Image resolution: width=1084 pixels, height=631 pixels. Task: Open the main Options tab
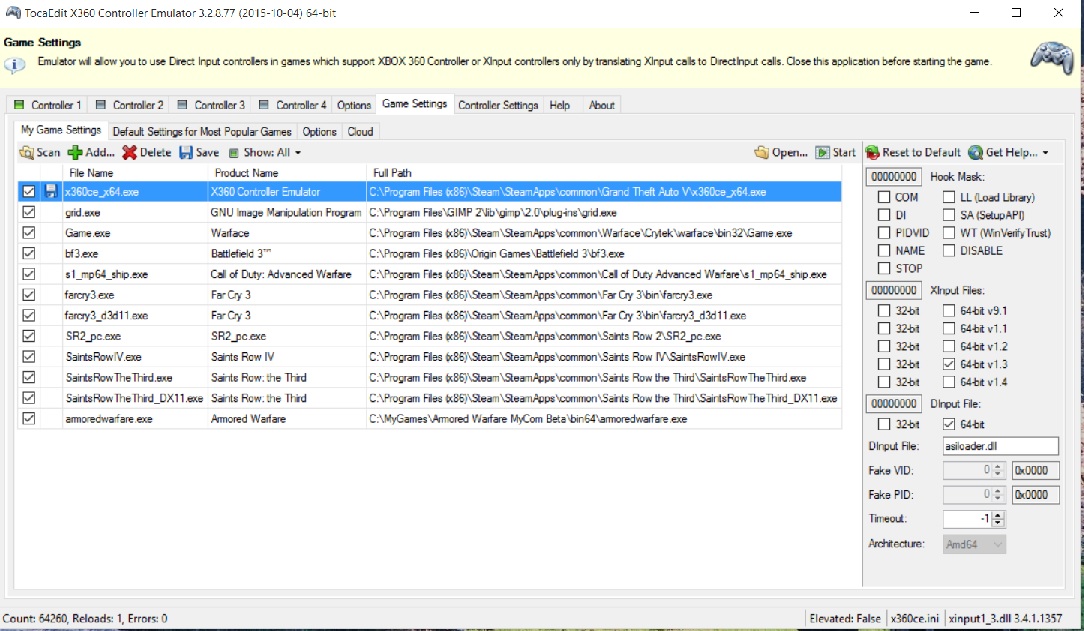click(x=354, y=105)
